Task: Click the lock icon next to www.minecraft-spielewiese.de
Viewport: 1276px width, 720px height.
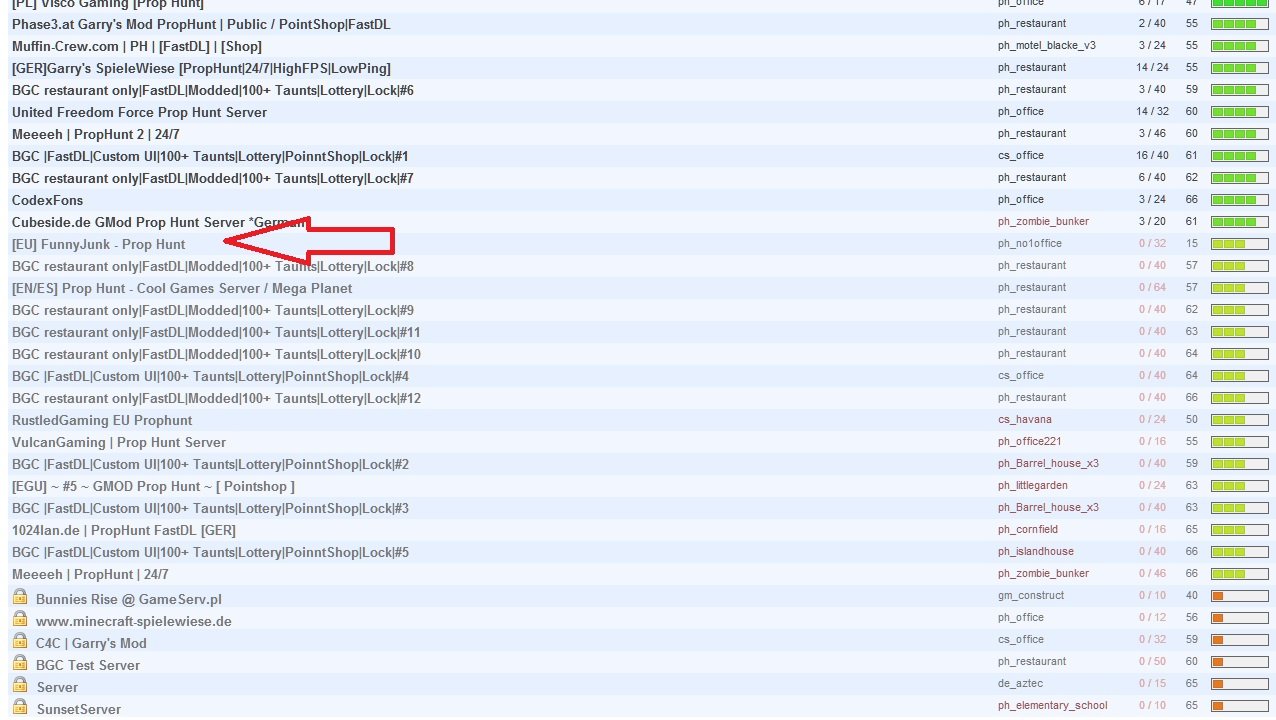Action: click(19, 619)
